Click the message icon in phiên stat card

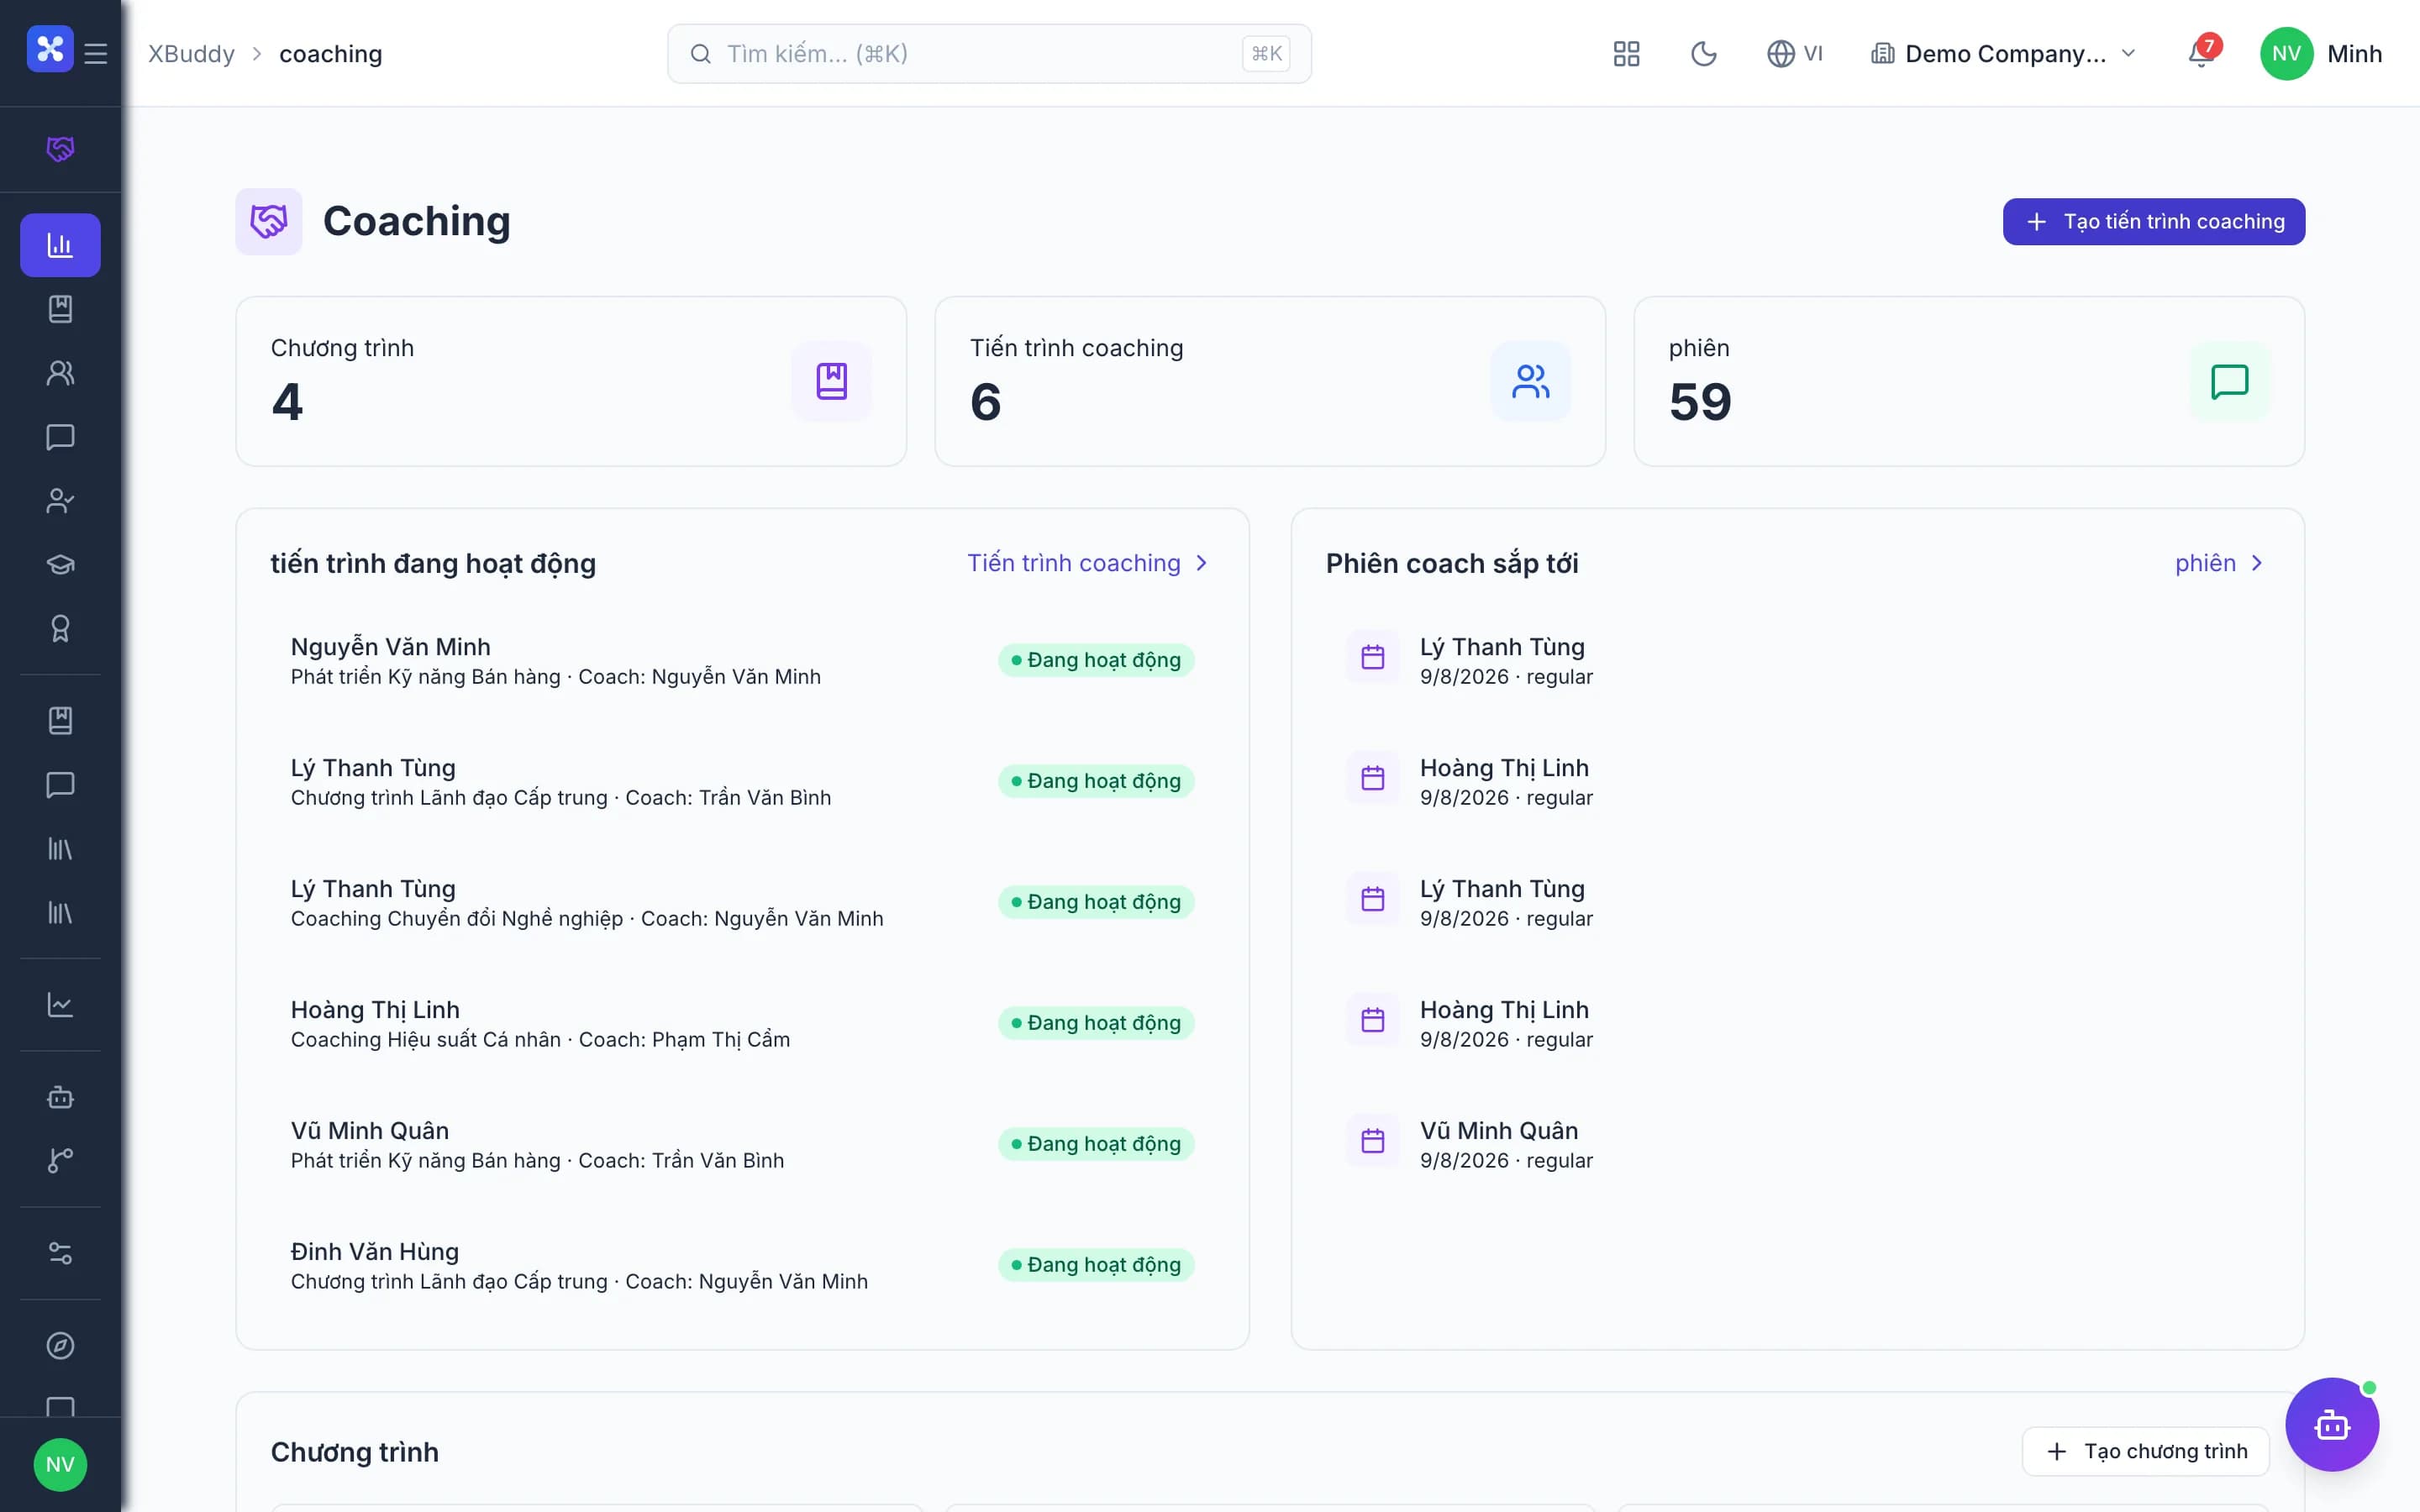[x=2230, y=381]
